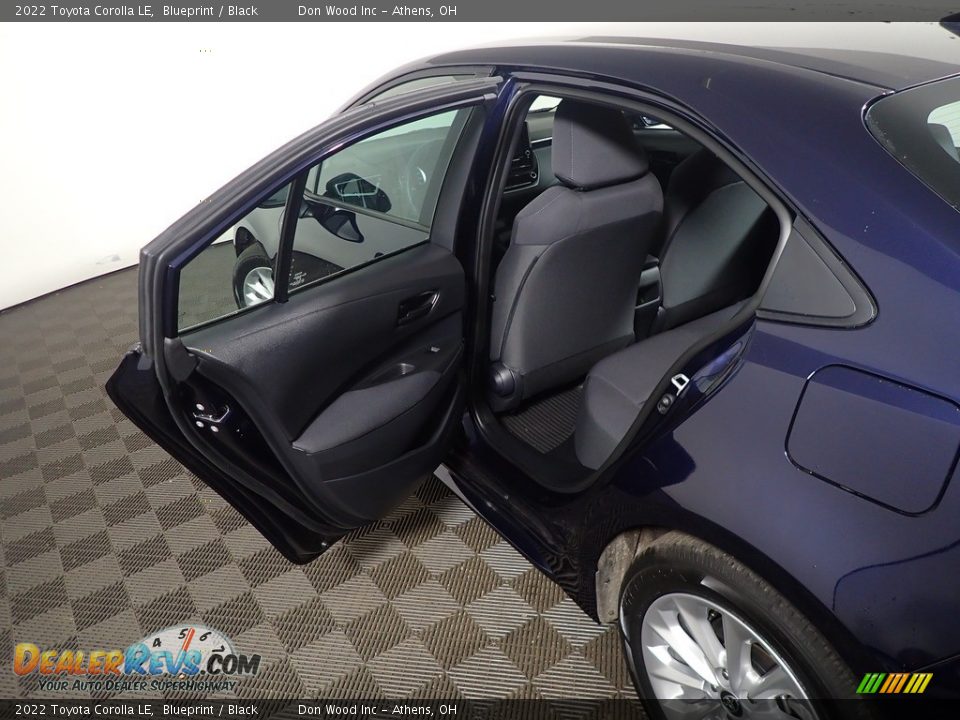Click the 'Blueprint / Black' label in the footer
This screenshot has height=720, width=960.
click(x=210, y=708)
